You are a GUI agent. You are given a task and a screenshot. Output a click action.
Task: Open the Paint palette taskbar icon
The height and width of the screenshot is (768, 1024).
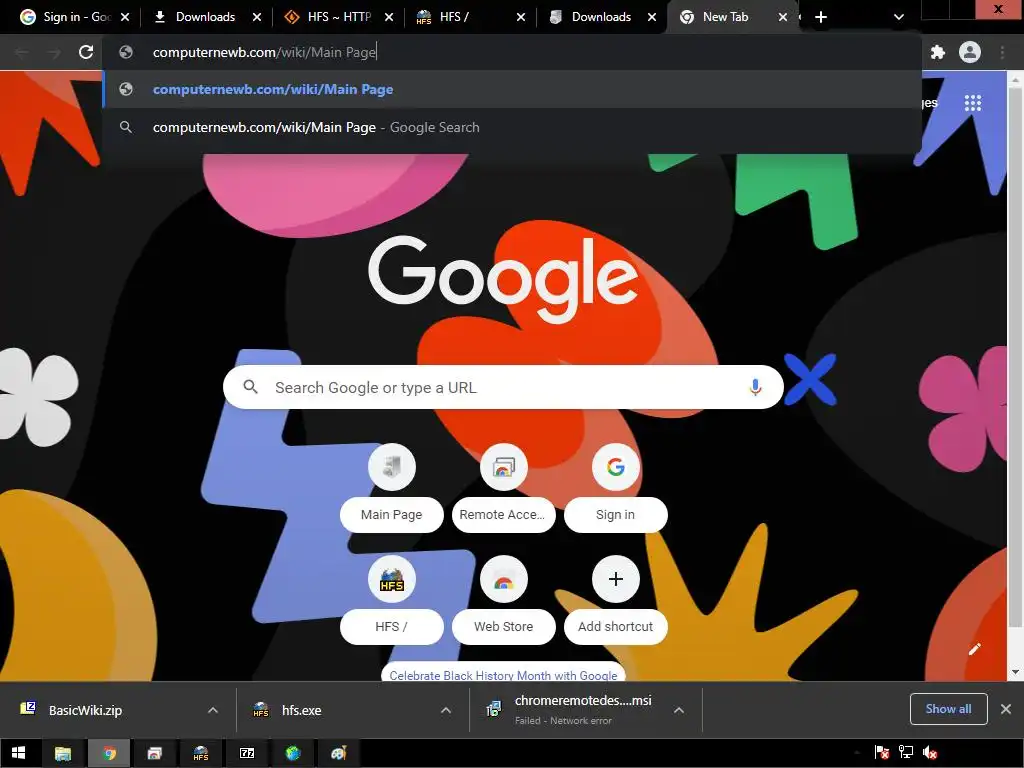tap(339, 753)
